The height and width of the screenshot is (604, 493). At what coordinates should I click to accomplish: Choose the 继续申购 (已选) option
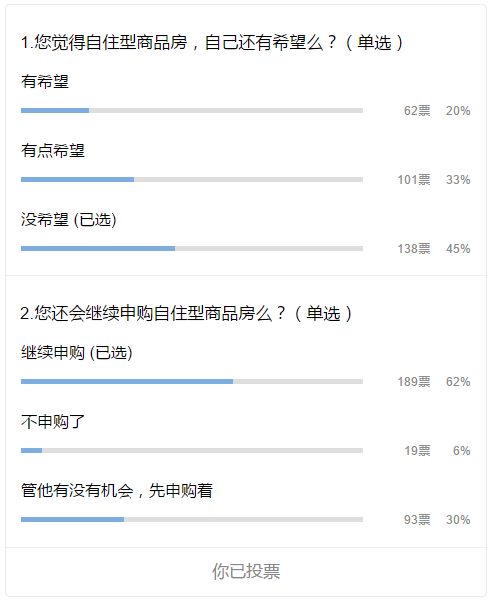click(77, 352)
